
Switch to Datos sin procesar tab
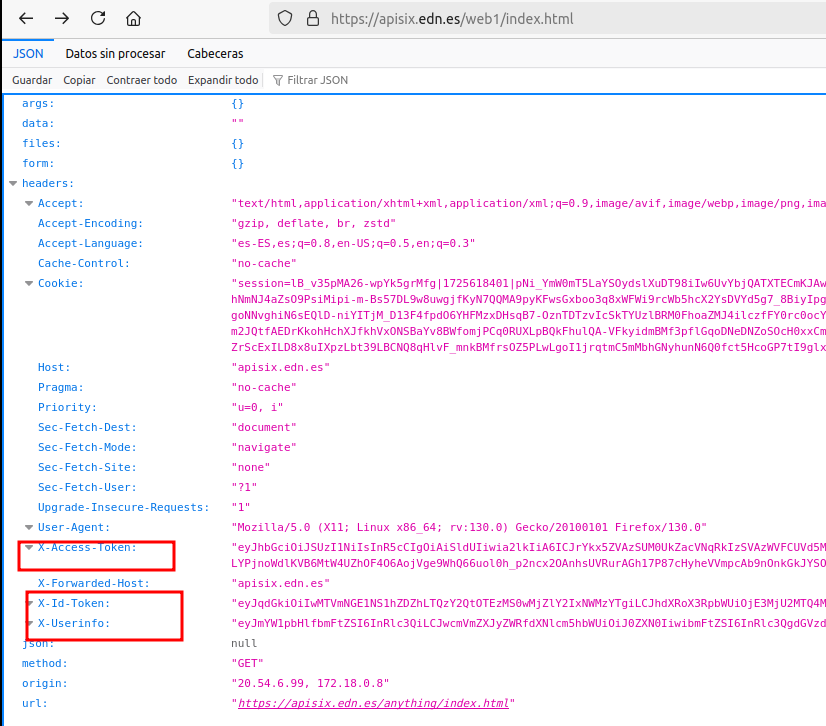115,54
